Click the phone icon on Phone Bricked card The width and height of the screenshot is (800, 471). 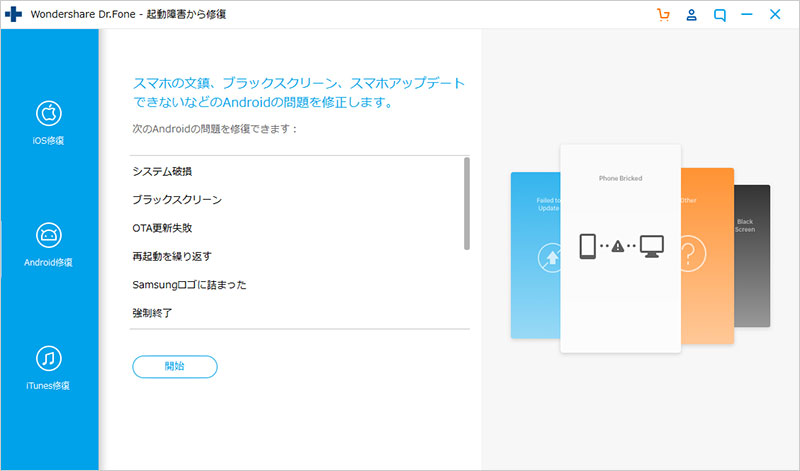(588, 246)
